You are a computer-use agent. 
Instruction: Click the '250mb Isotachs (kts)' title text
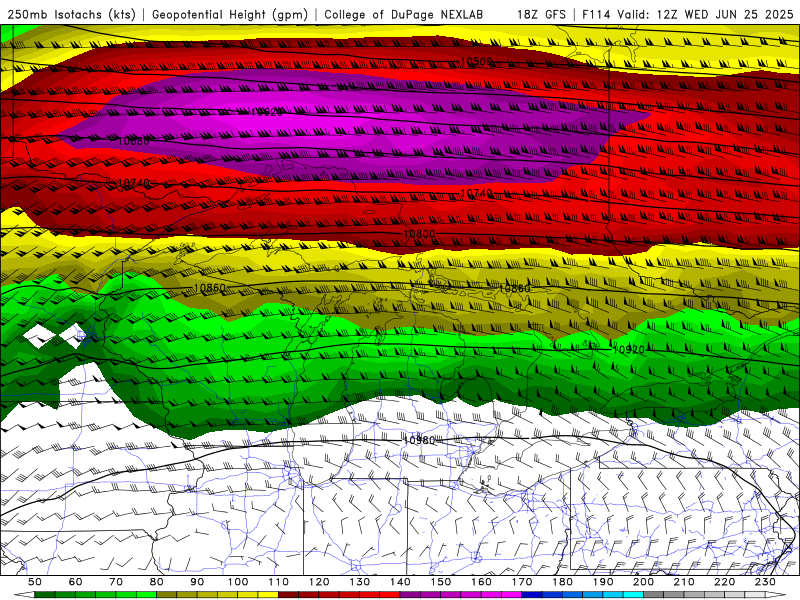pos(71,14)
